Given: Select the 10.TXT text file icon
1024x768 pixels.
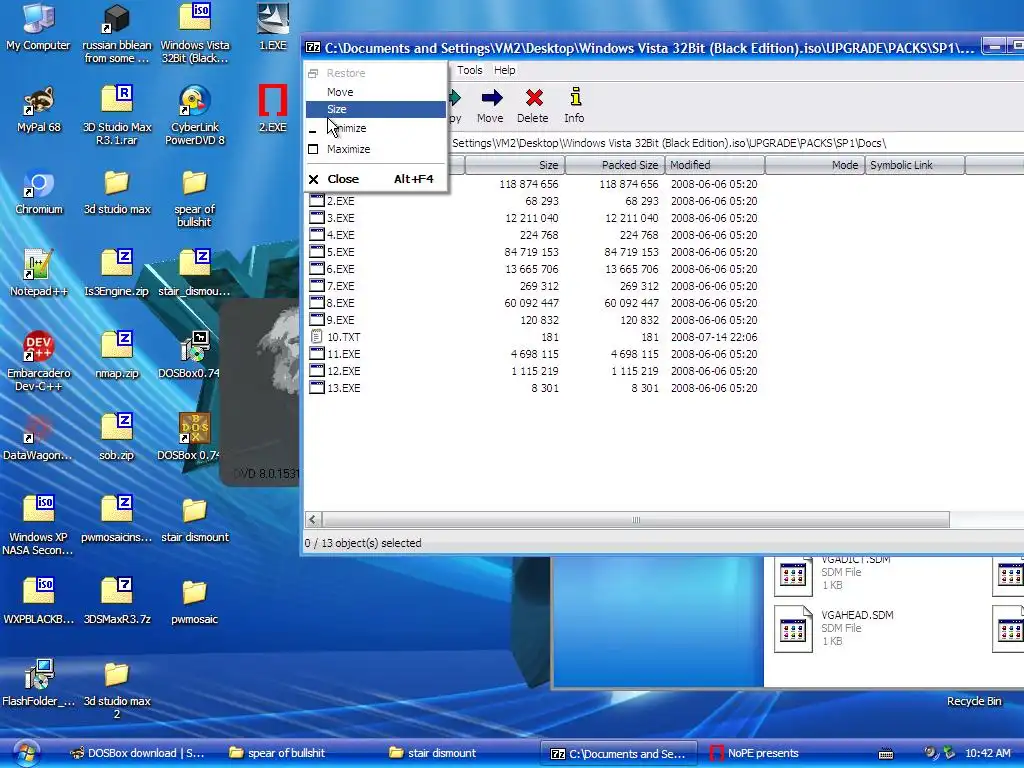Looking at the screenshot, I should coord(317,336).
